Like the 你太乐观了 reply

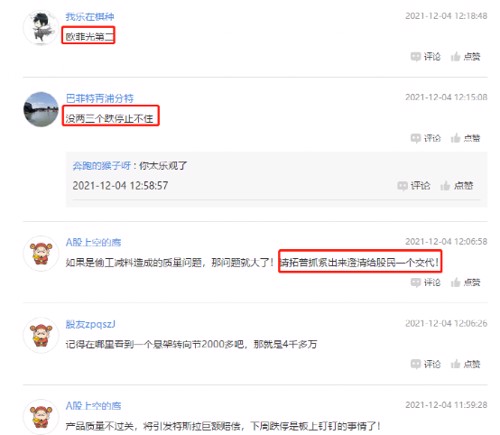tap(456, 186)
